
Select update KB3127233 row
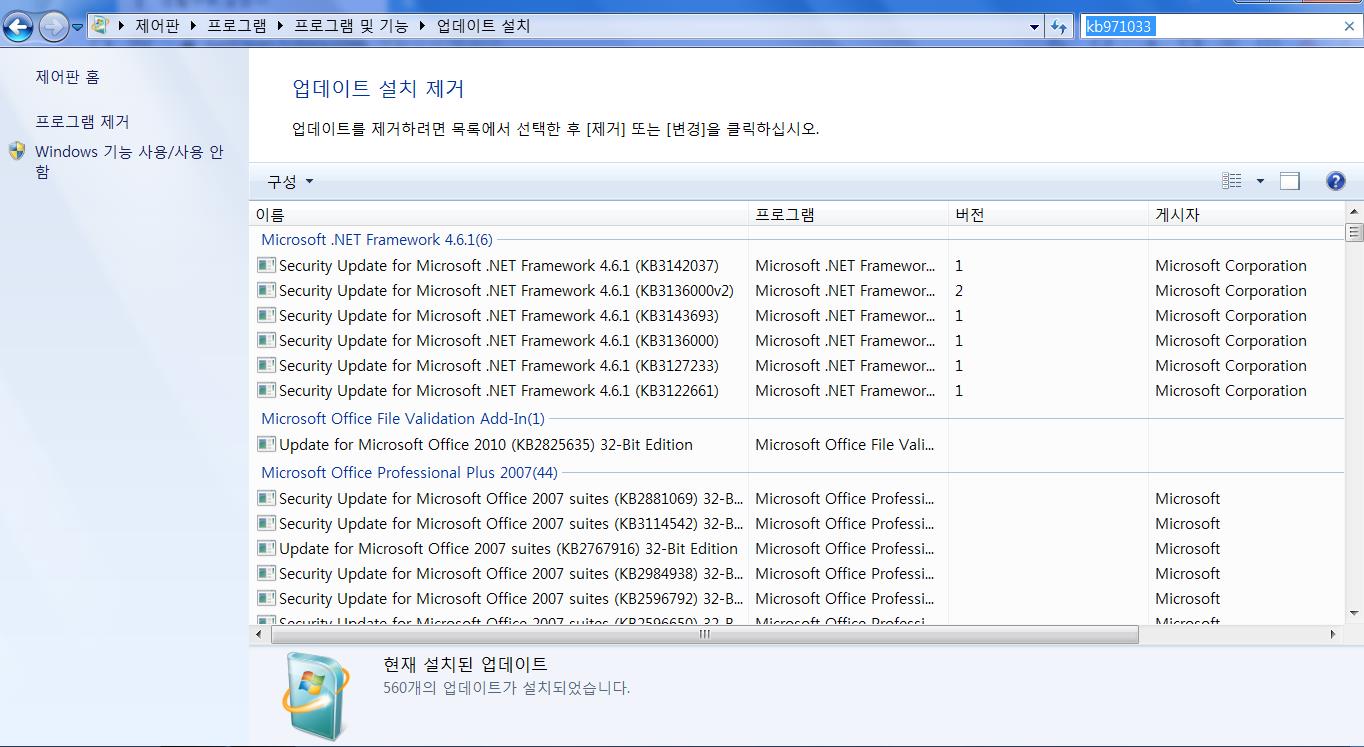pyautogui.click(x=798, y=366)
